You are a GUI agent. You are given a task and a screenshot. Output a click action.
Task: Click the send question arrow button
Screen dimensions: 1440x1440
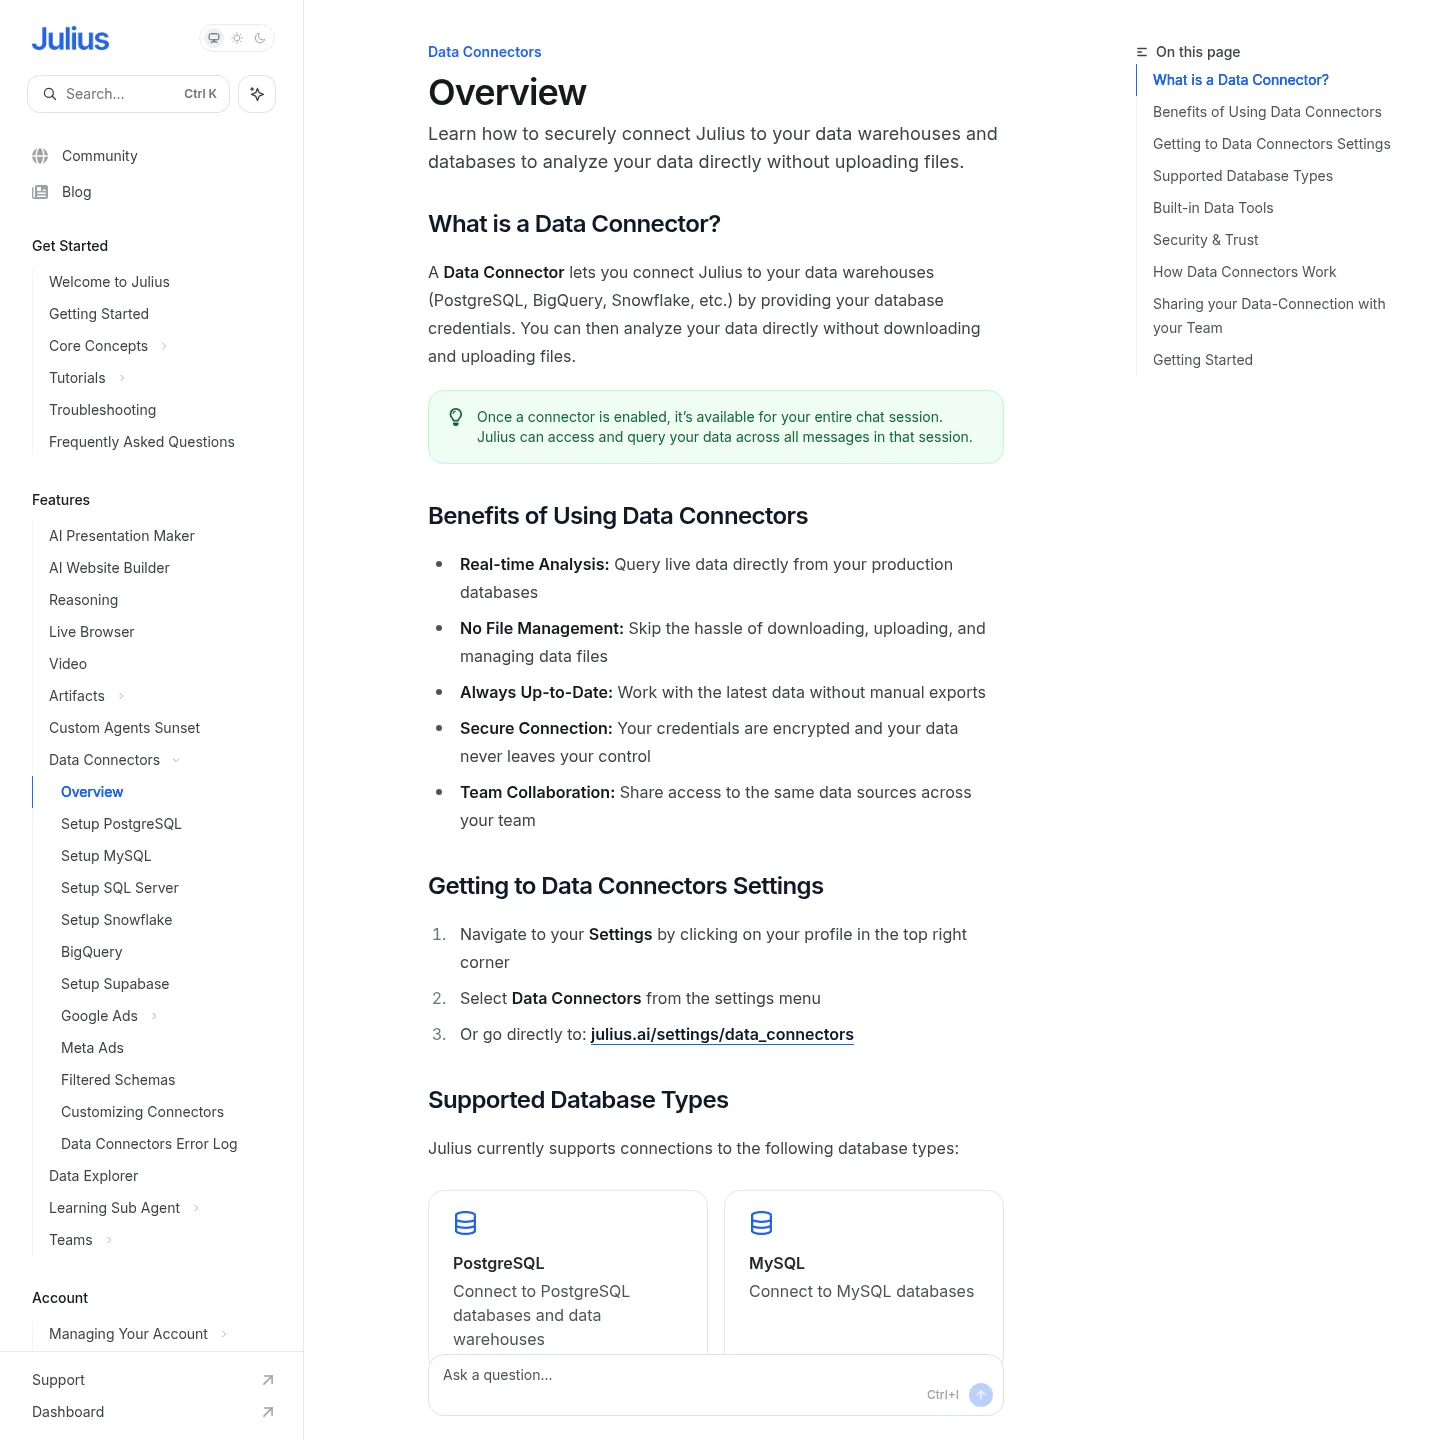[x=981, y=1395]
